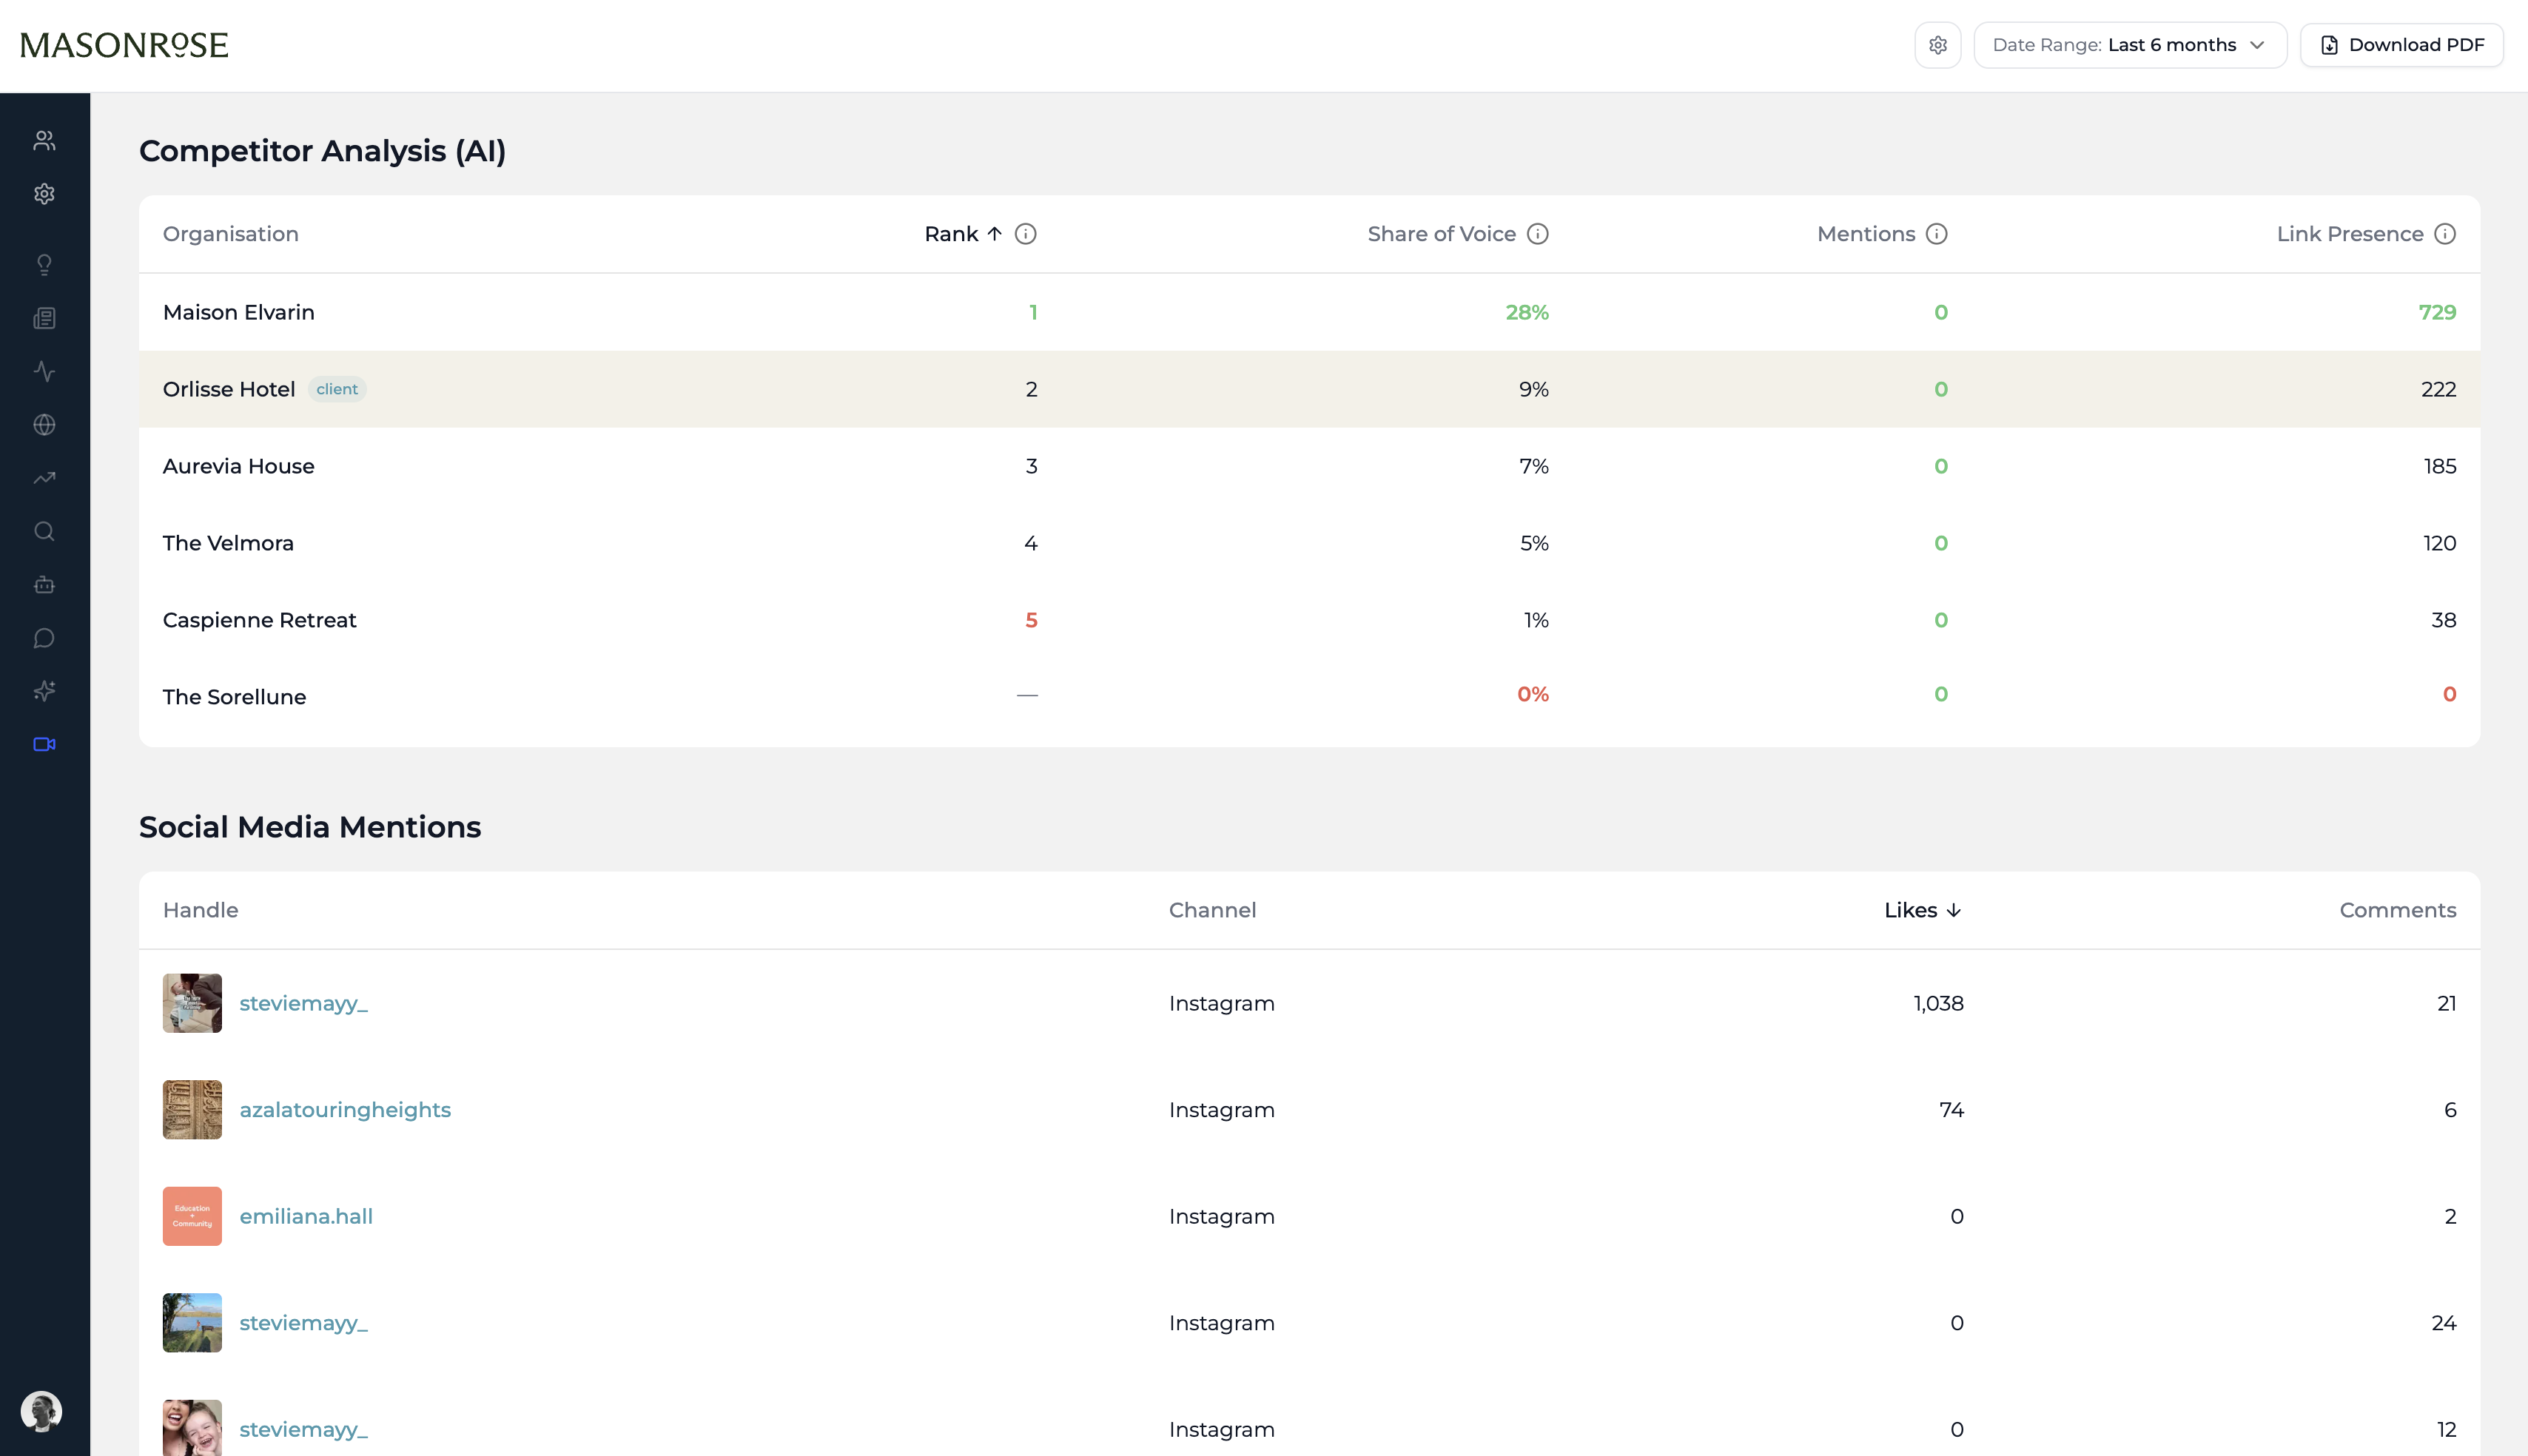
Task: Click the client badge beside Orlisse Hotel
Action: tap(337, 389)
